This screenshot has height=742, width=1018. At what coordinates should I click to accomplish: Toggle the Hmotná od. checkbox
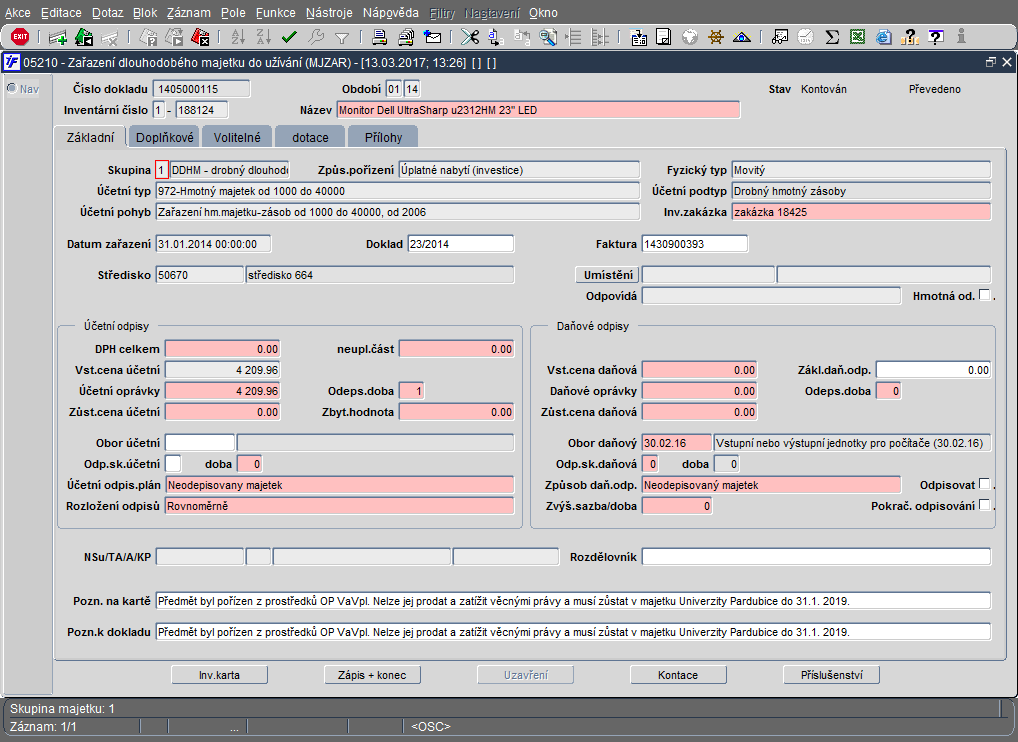click(x=985, y=296)
